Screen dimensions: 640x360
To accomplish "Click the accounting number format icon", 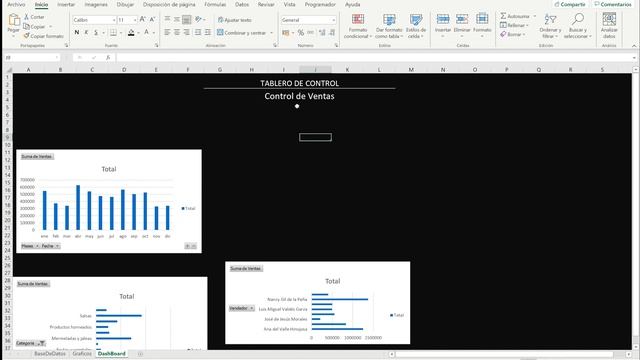I will (286, 33).
